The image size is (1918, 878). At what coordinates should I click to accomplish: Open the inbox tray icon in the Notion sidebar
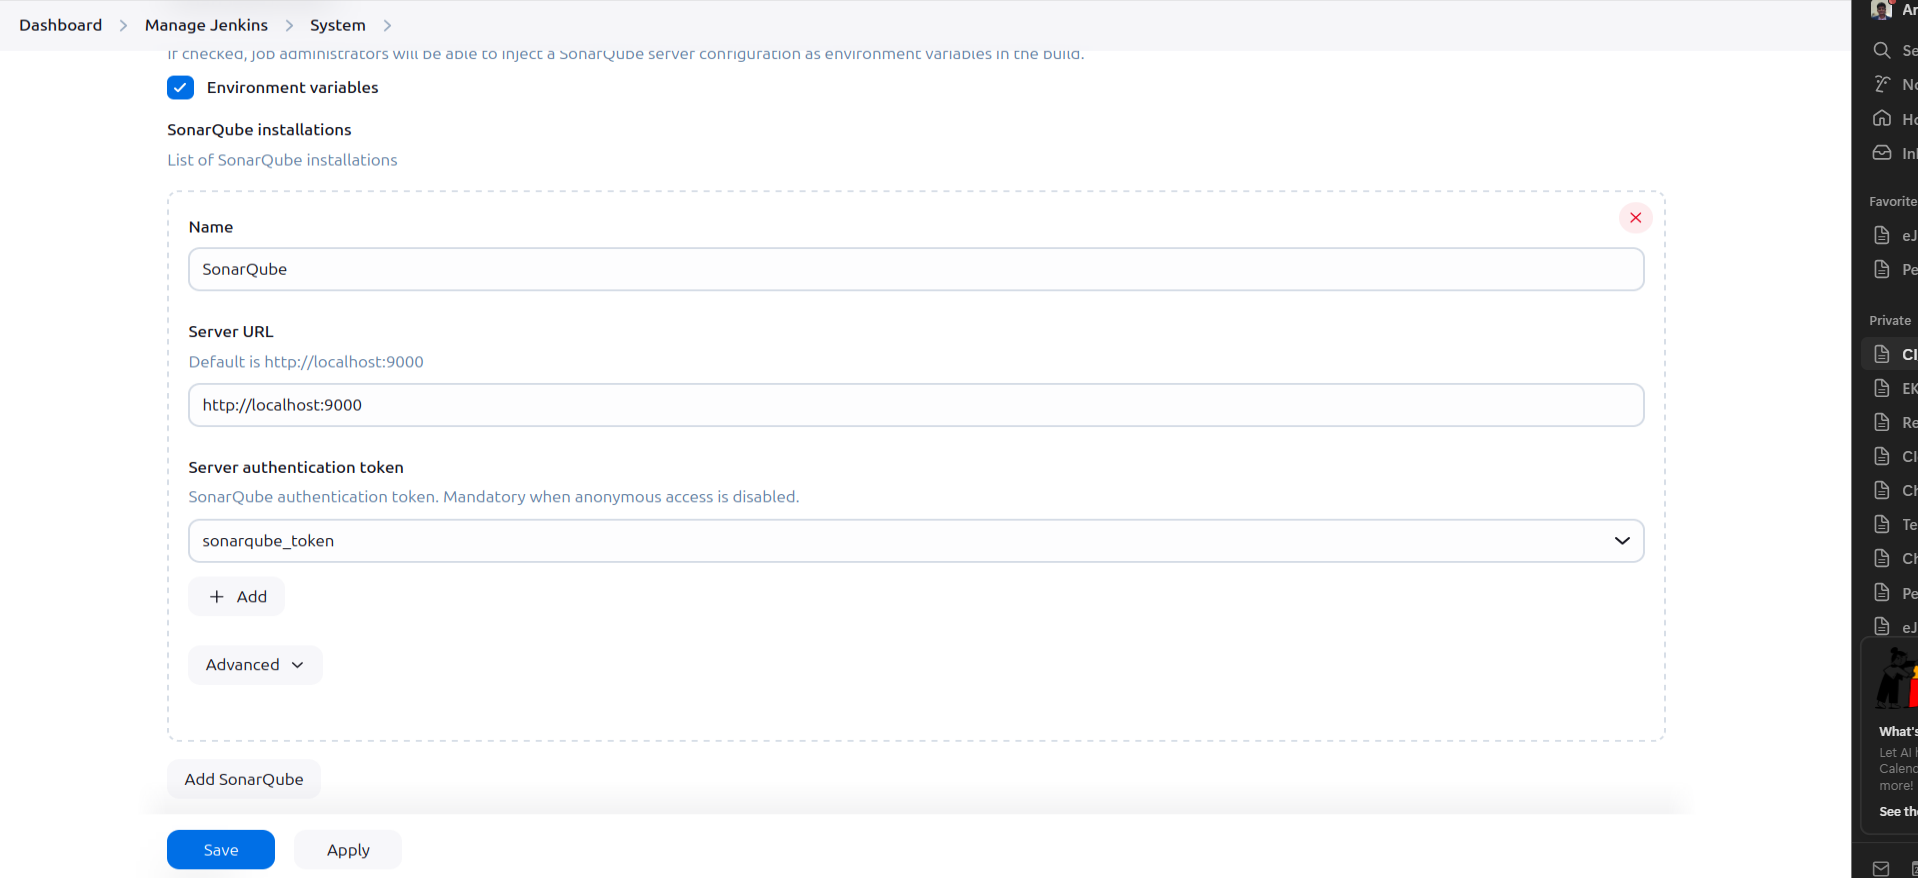coord(1882,153)
